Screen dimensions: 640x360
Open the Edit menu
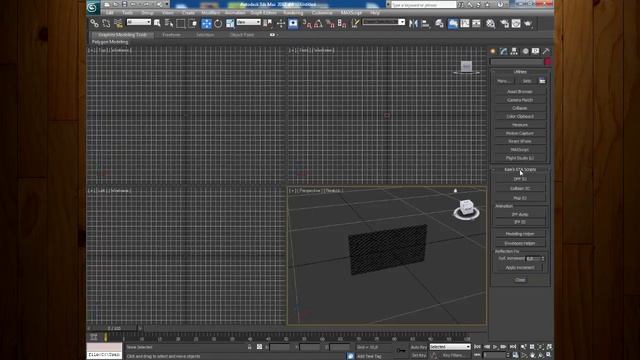[x=110, y=13]
